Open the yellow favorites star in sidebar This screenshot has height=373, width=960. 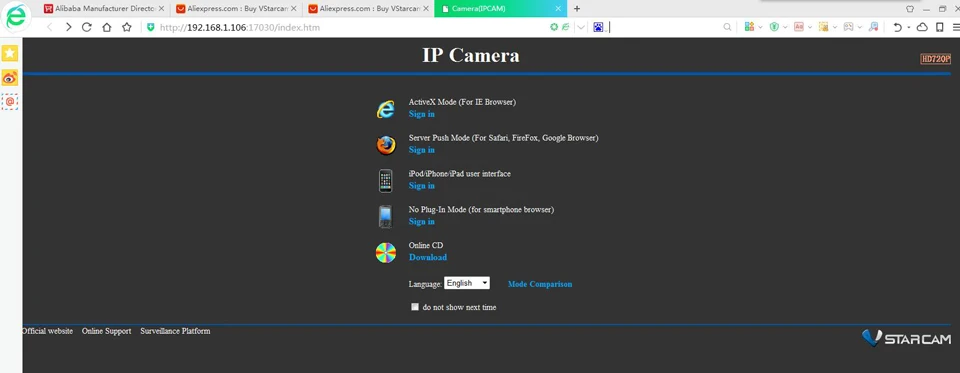10,53
